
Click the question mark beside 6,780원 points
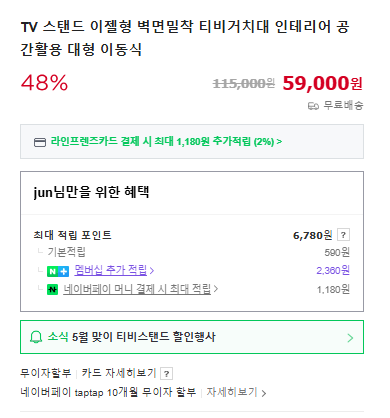(x=343, y=235)
